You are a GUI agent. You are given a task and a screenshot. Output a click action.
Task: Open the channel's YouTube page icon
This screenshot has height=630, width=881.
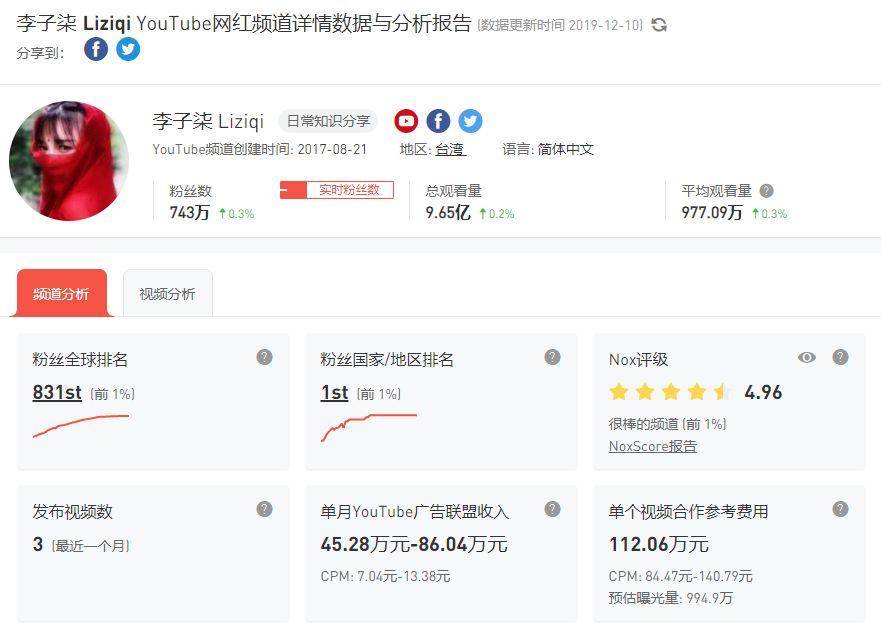pyautogui.click(x=406, y=121)
